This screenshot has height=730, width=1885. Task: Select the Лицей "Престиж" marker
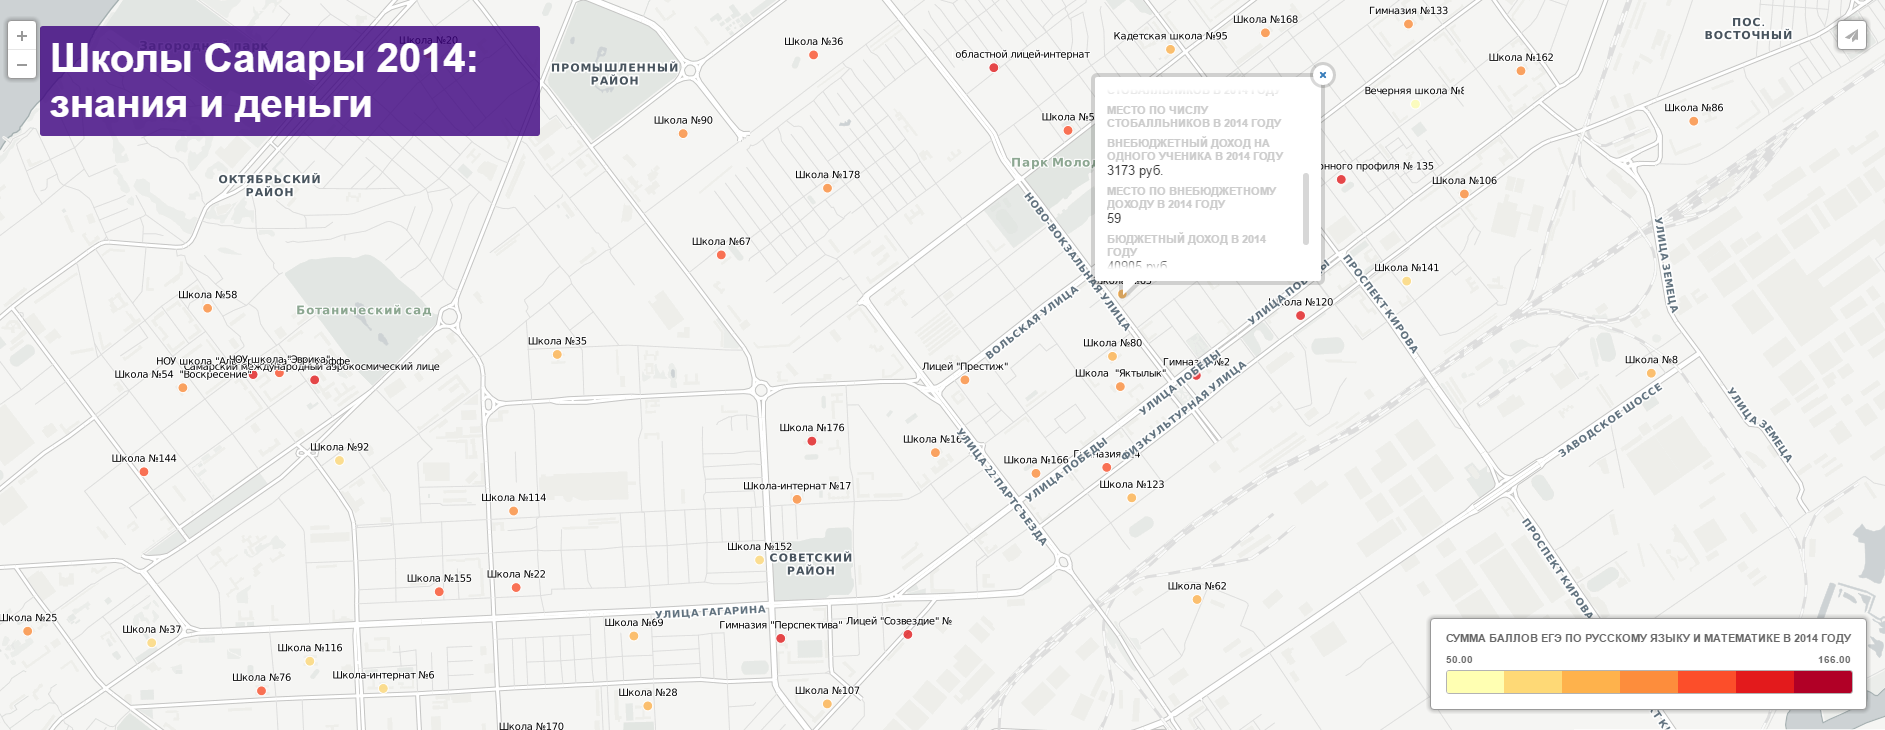coord(965,380)
